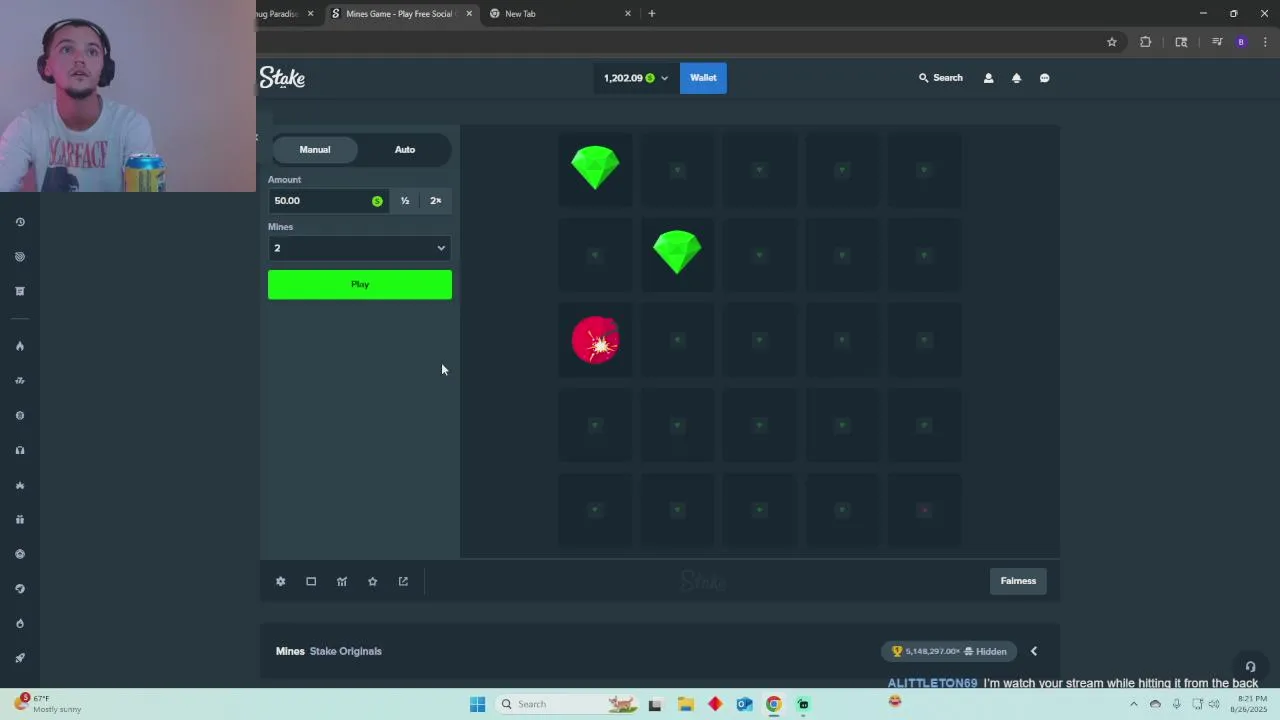The image size is (1280, 720).
Task: Open the chat bubble icon in header
Action: pyautogui.click(x=1044, y=78)
